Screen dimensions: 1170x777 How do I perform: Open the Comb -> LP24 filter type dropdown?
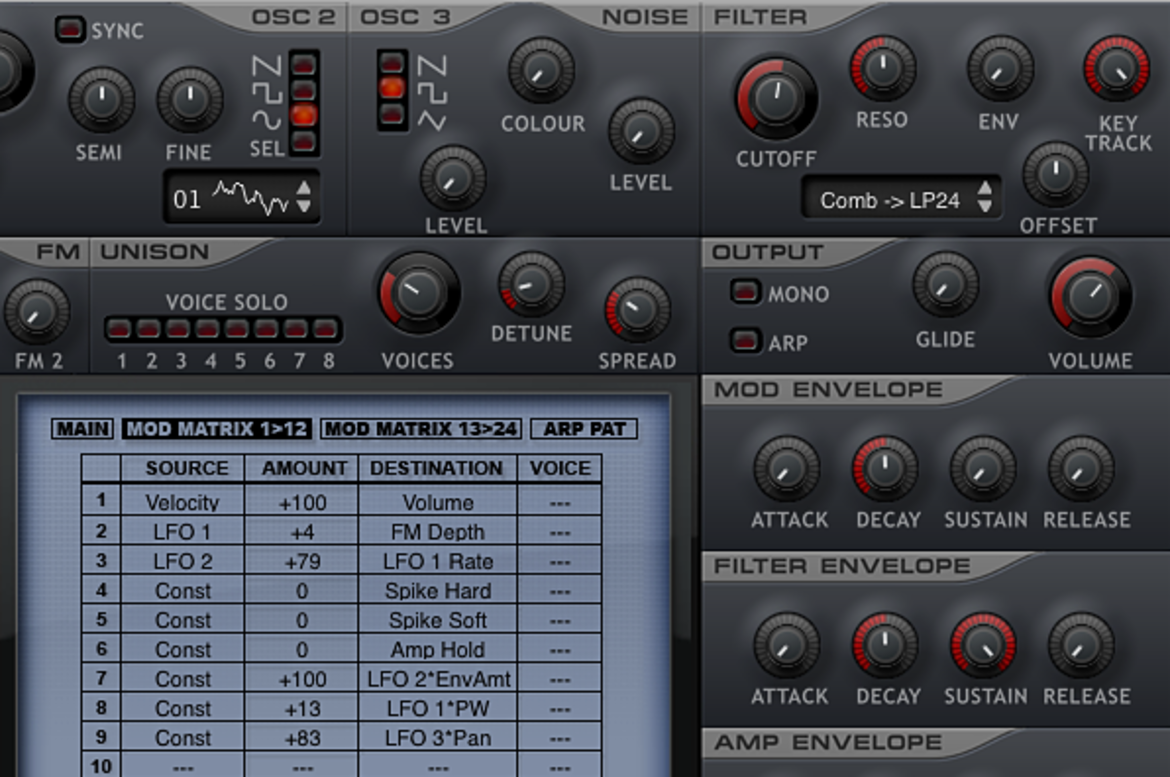(901, 198)
